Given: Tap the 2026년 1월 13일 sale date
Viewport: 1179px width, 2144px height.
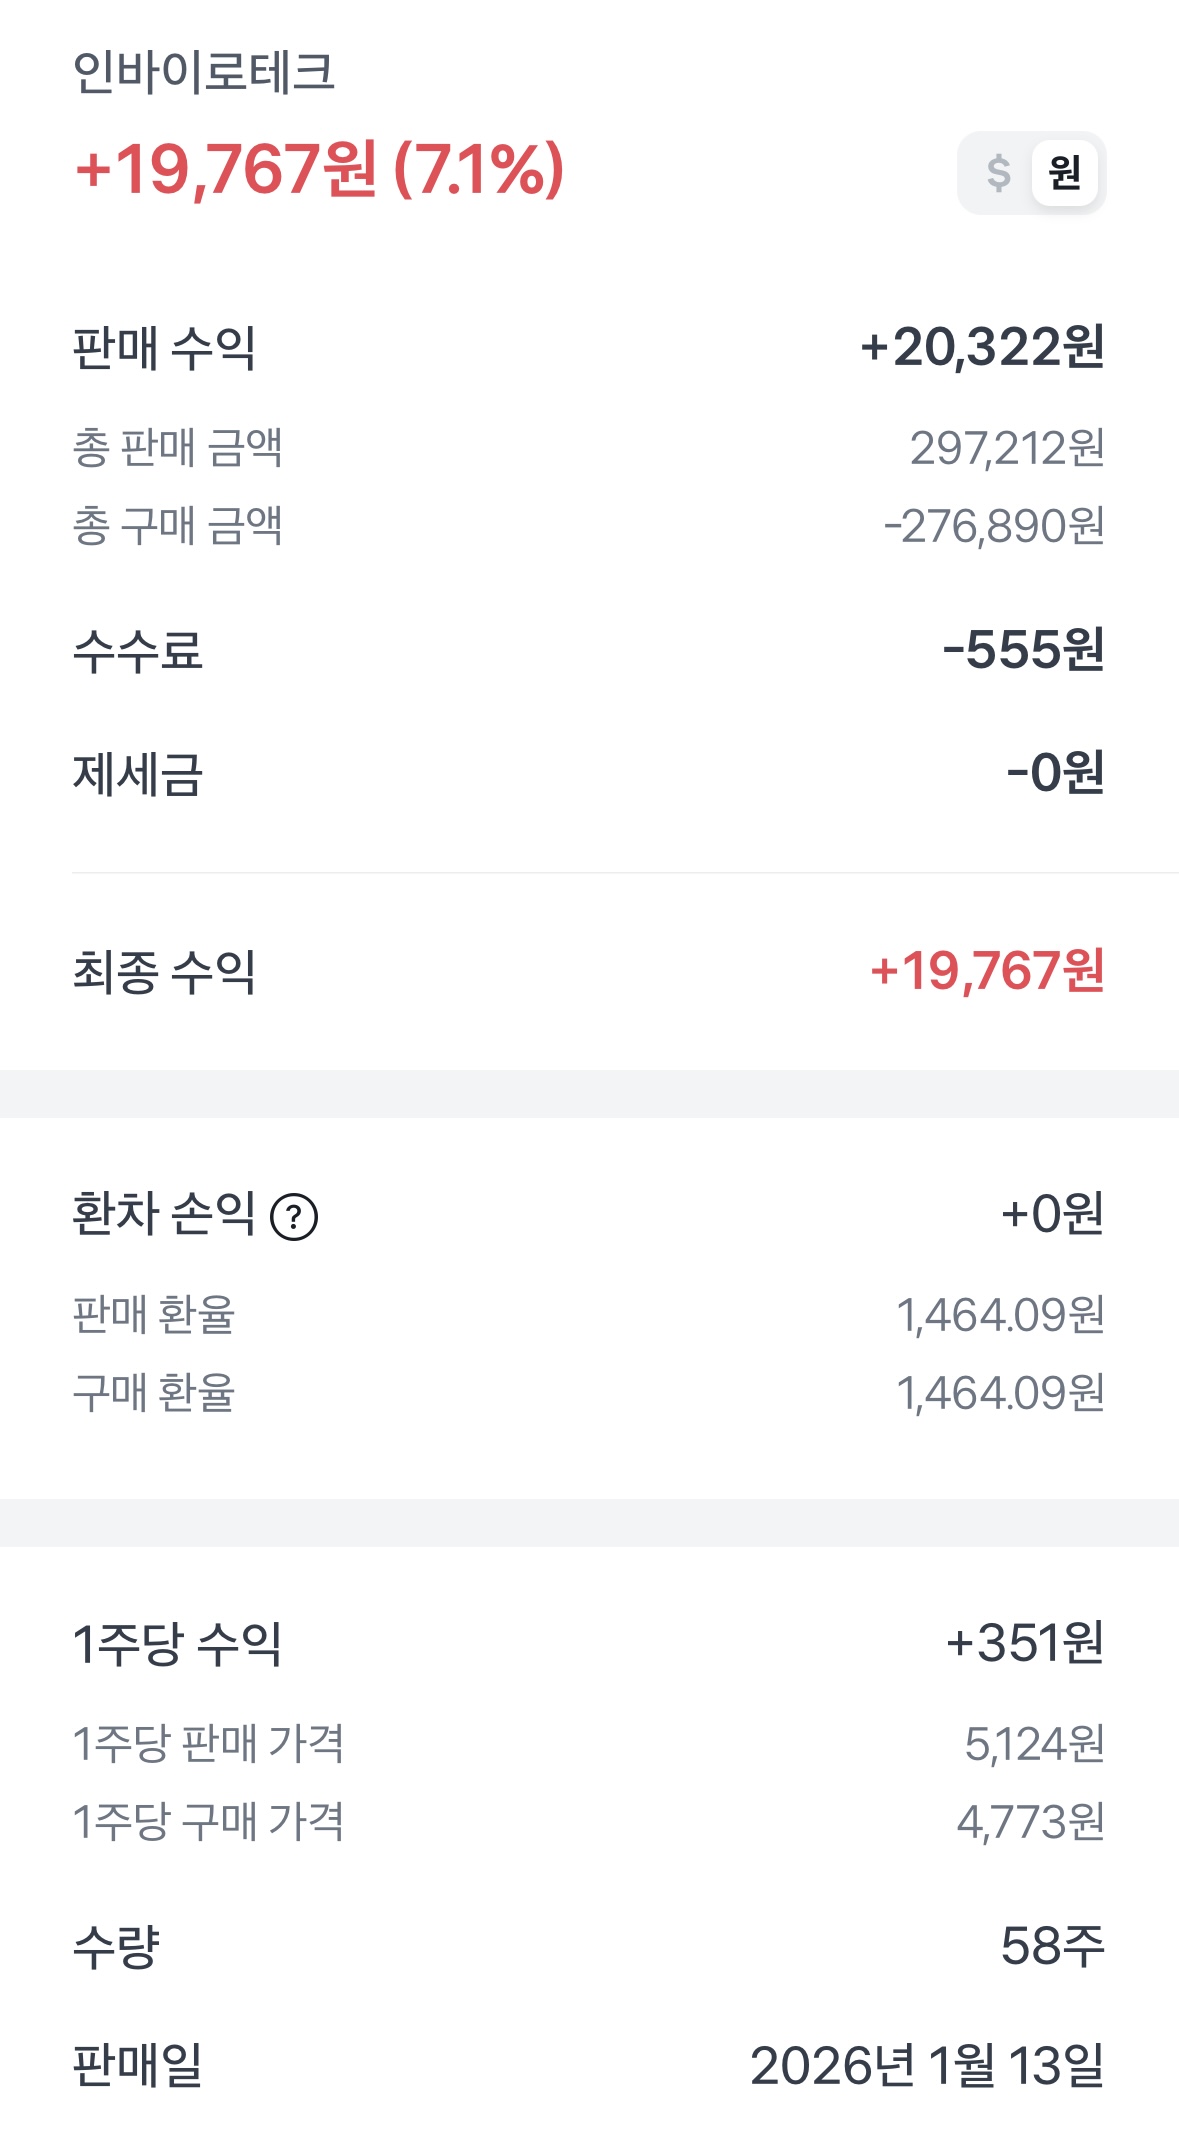Looking at the screenshot, I should tap(926, 2066).
